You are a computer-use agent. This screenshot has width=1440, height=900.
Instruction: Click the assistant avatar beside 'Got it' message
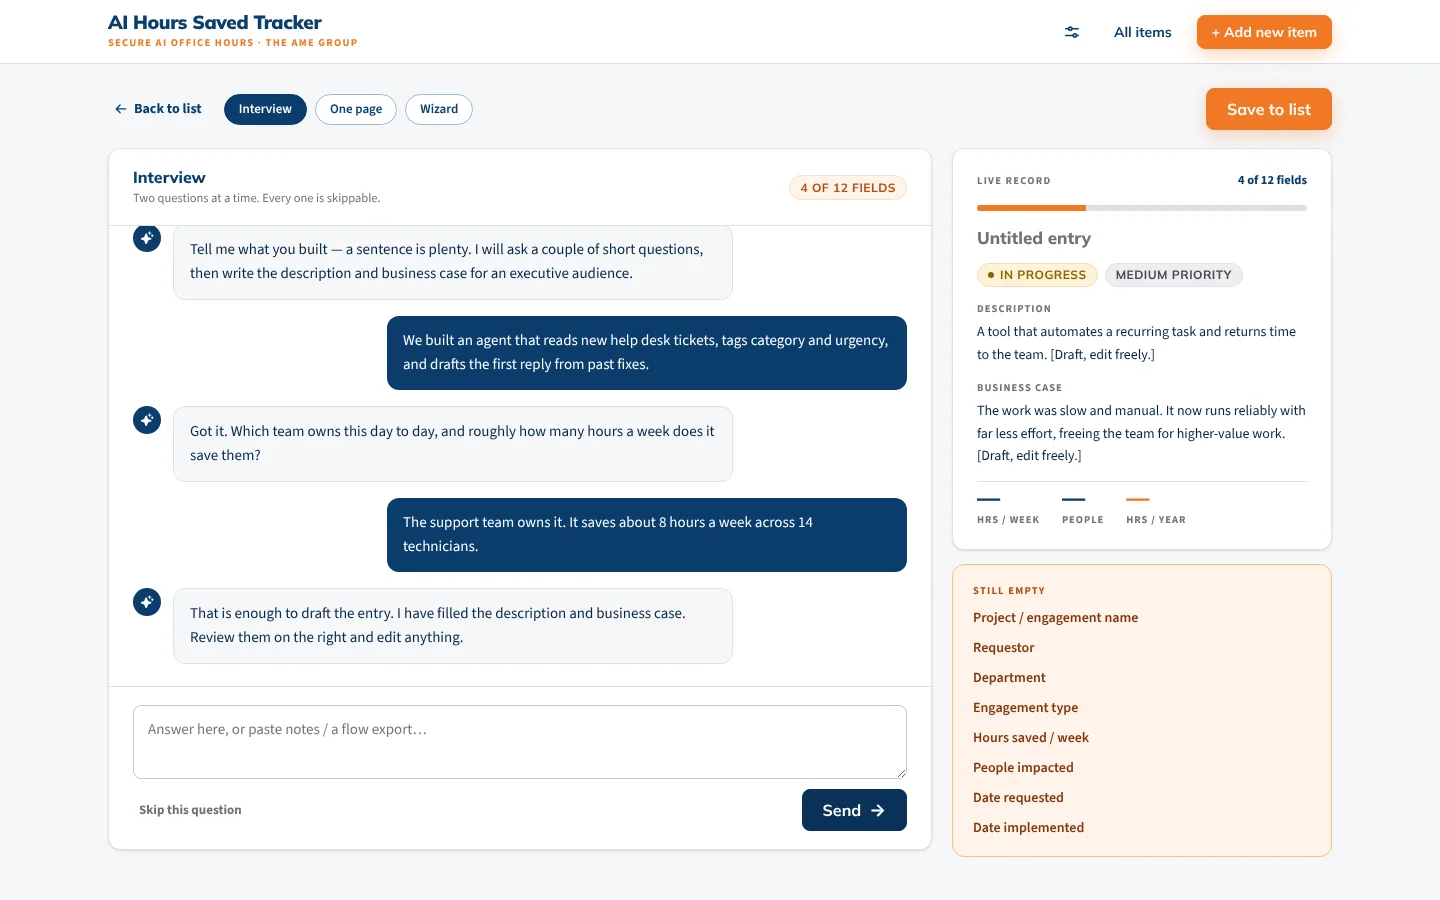147,420
